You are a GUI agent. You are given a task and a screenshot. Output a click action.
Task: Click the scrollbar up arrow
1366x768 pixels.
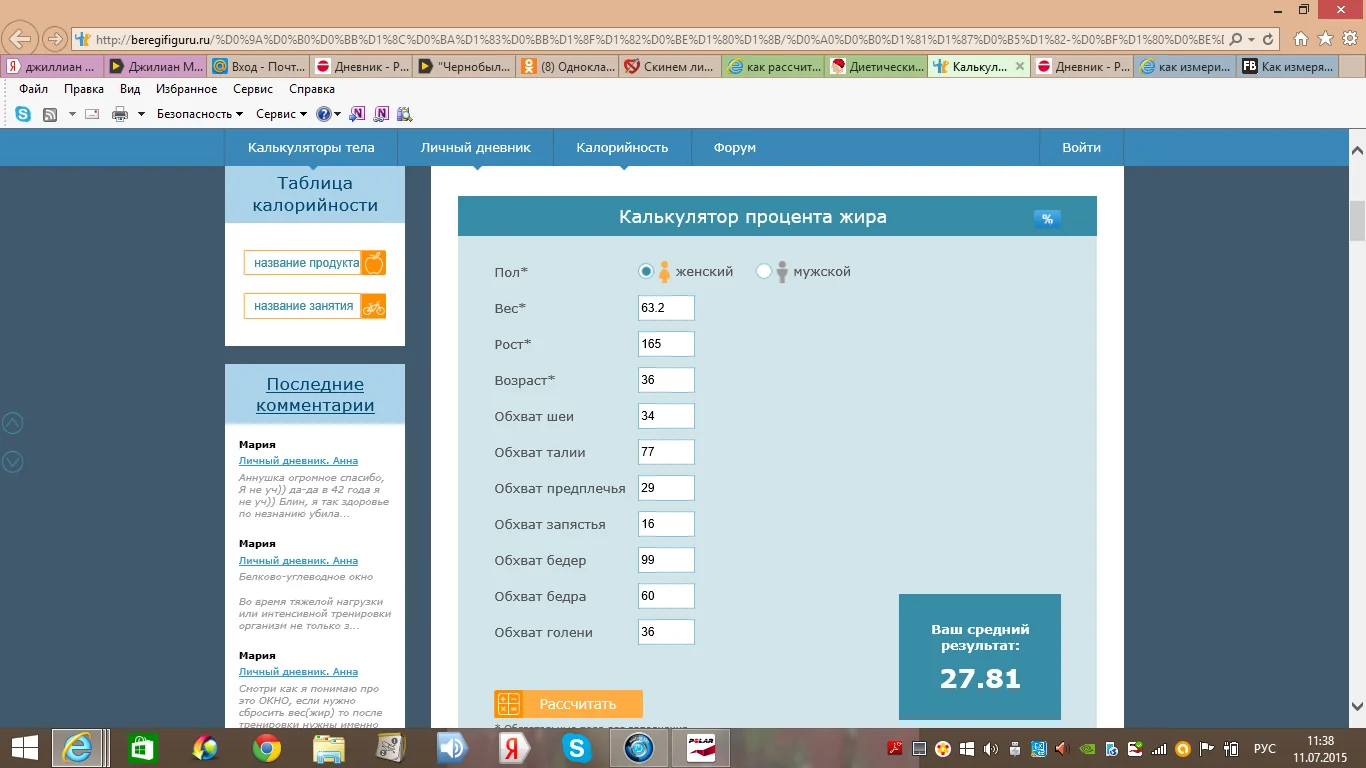pos(1357,149)
